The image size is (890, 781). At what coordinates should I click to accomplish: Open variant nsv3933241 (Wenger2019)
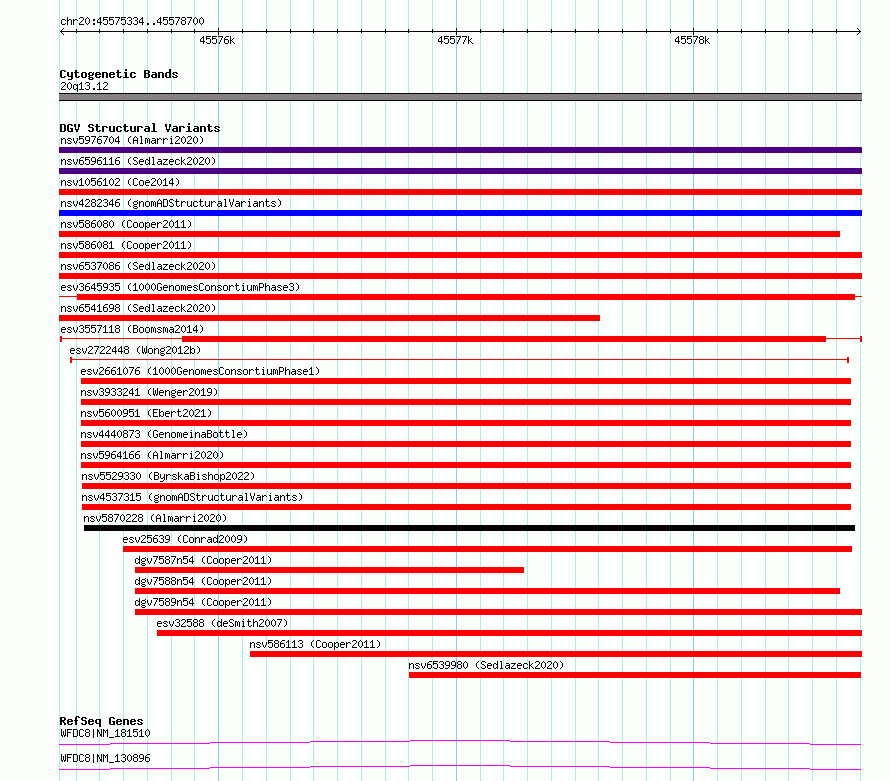pyautogui.click(x=149, y=392)
